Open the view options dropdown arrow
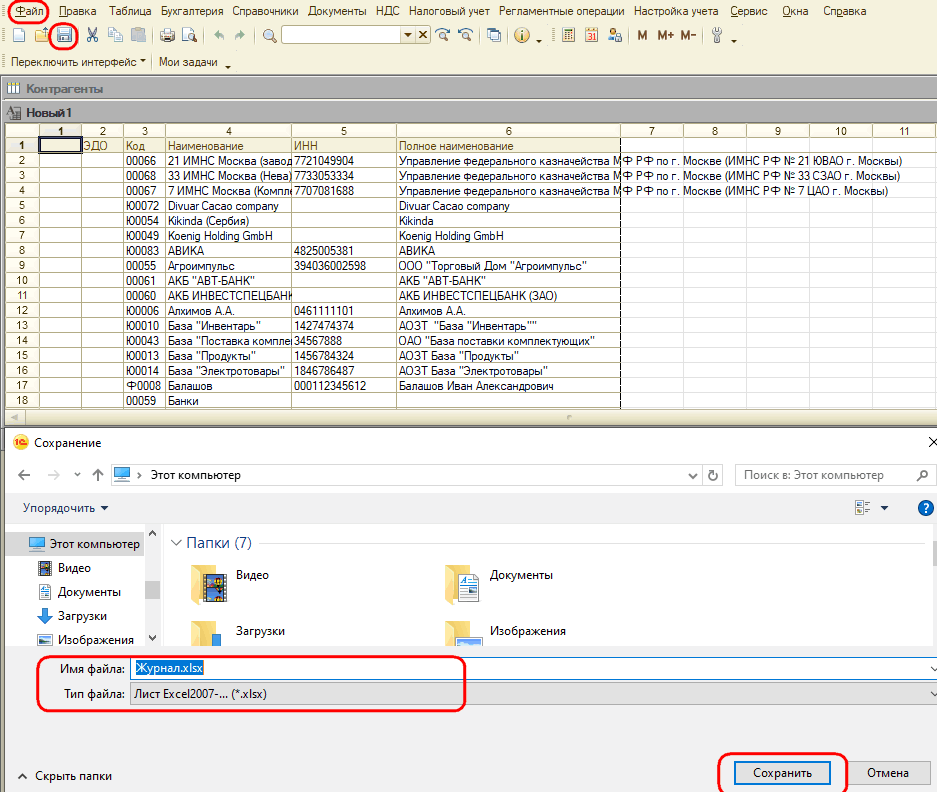 (884, 508)
